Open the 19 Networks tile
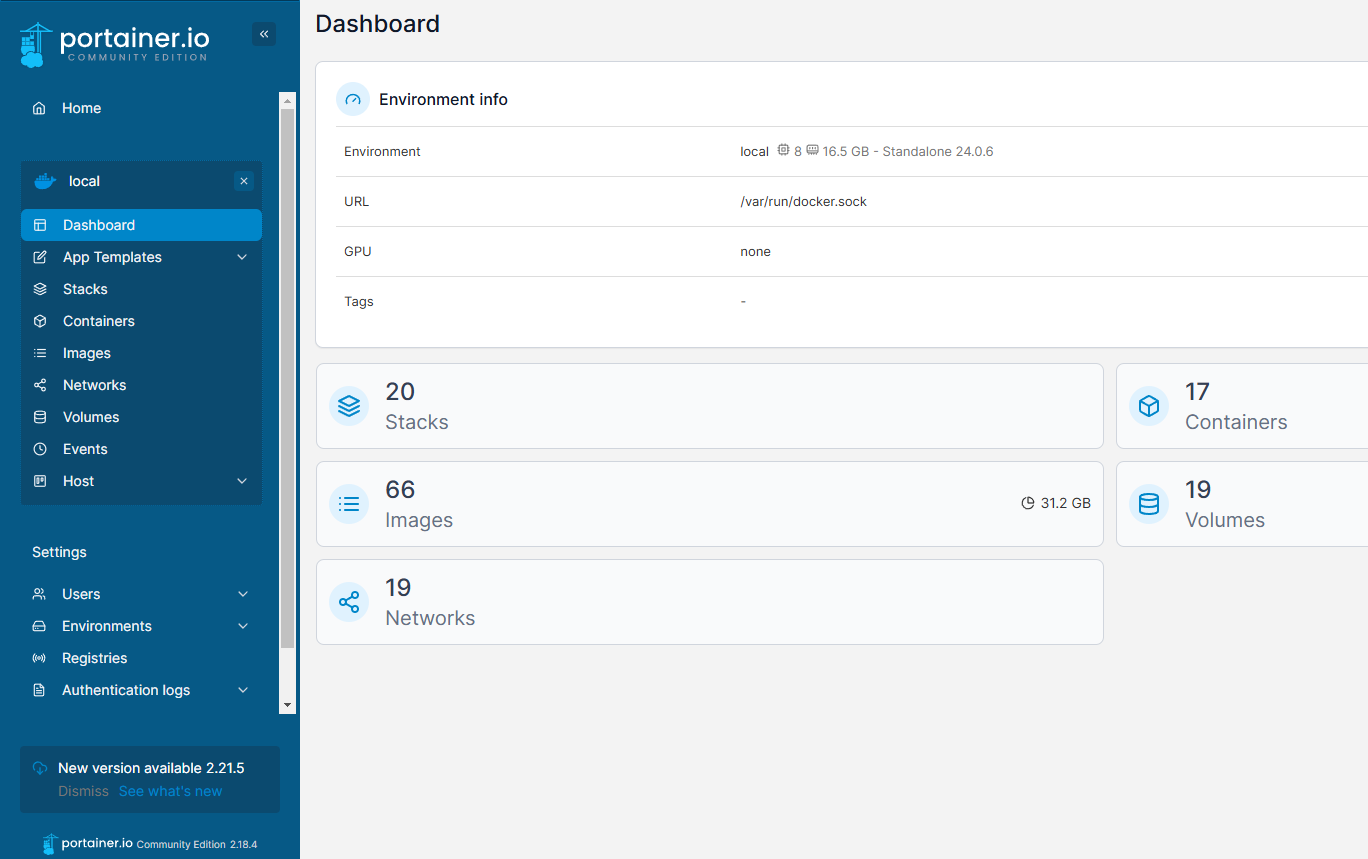1368x859 pixels. click(710, 602)
